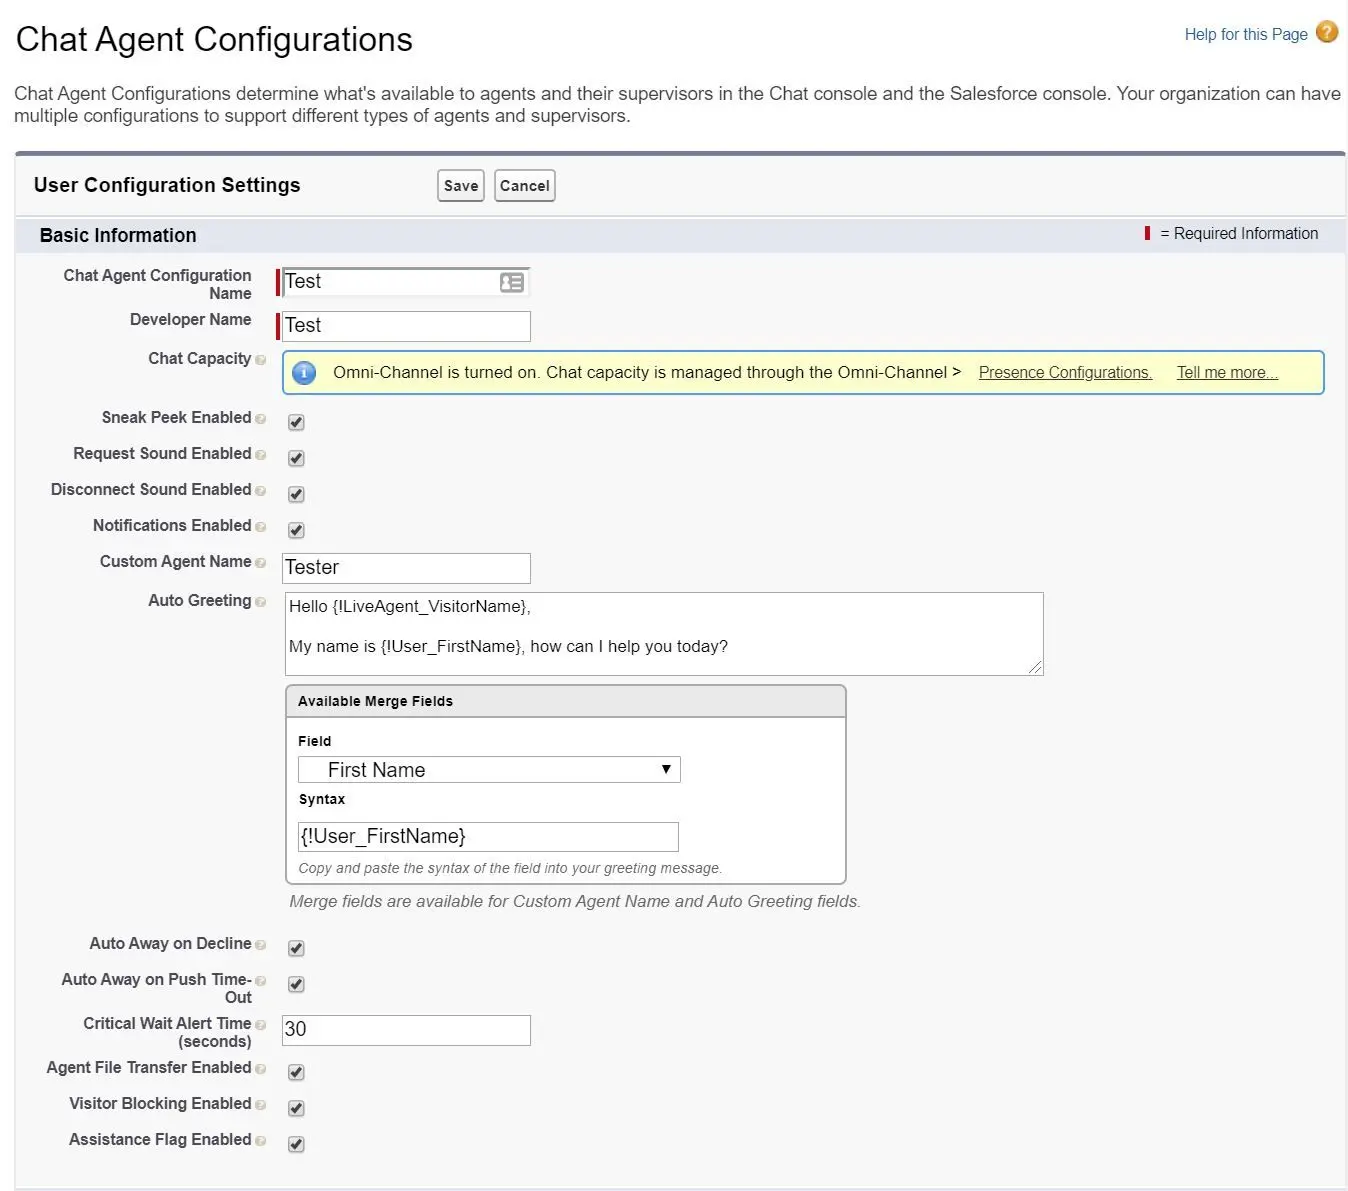Disable Assistance Flag Enabled checkbox
Screen dimensions: 1348x1191
(x=296, y=1144)
